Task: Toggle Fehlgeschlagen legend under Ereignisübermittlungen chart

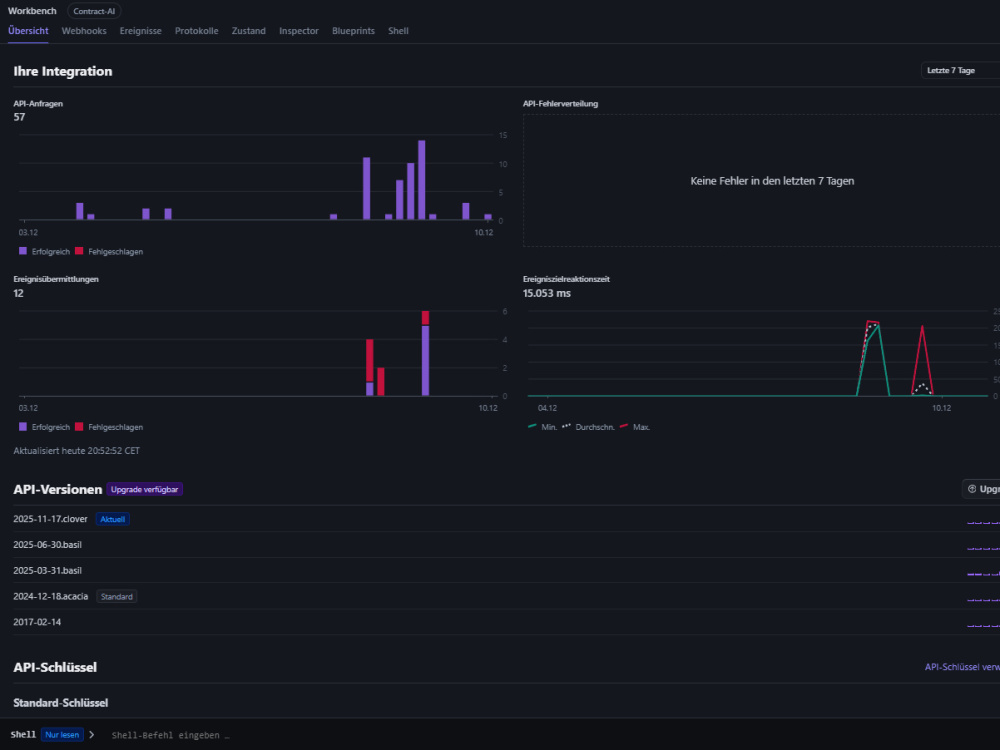Action: tap(109, 427)
